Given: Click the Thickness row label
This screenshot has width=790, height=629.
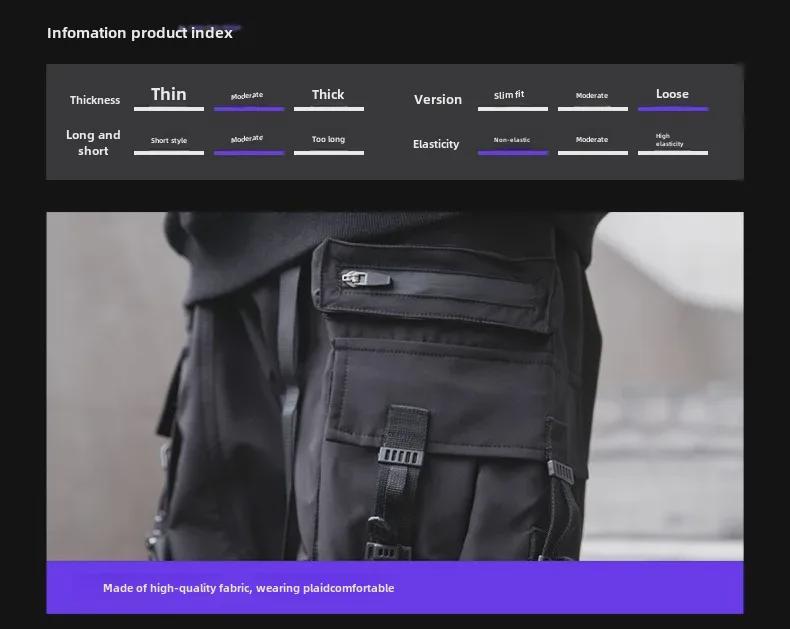Looking at the screenshot, I should pyautogui.click(x=95, y=100).
